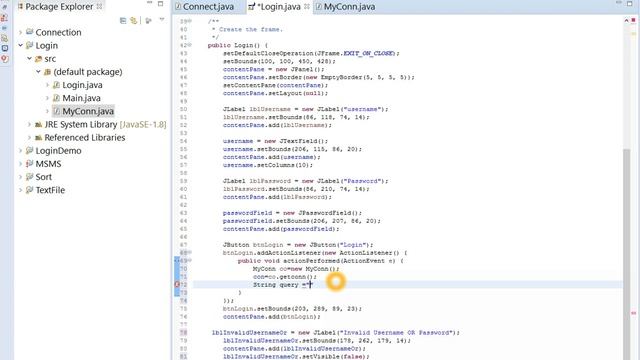Toggle Link with Editor in Package Explorer
Viewport: 640px width, 360px height.
133,20
